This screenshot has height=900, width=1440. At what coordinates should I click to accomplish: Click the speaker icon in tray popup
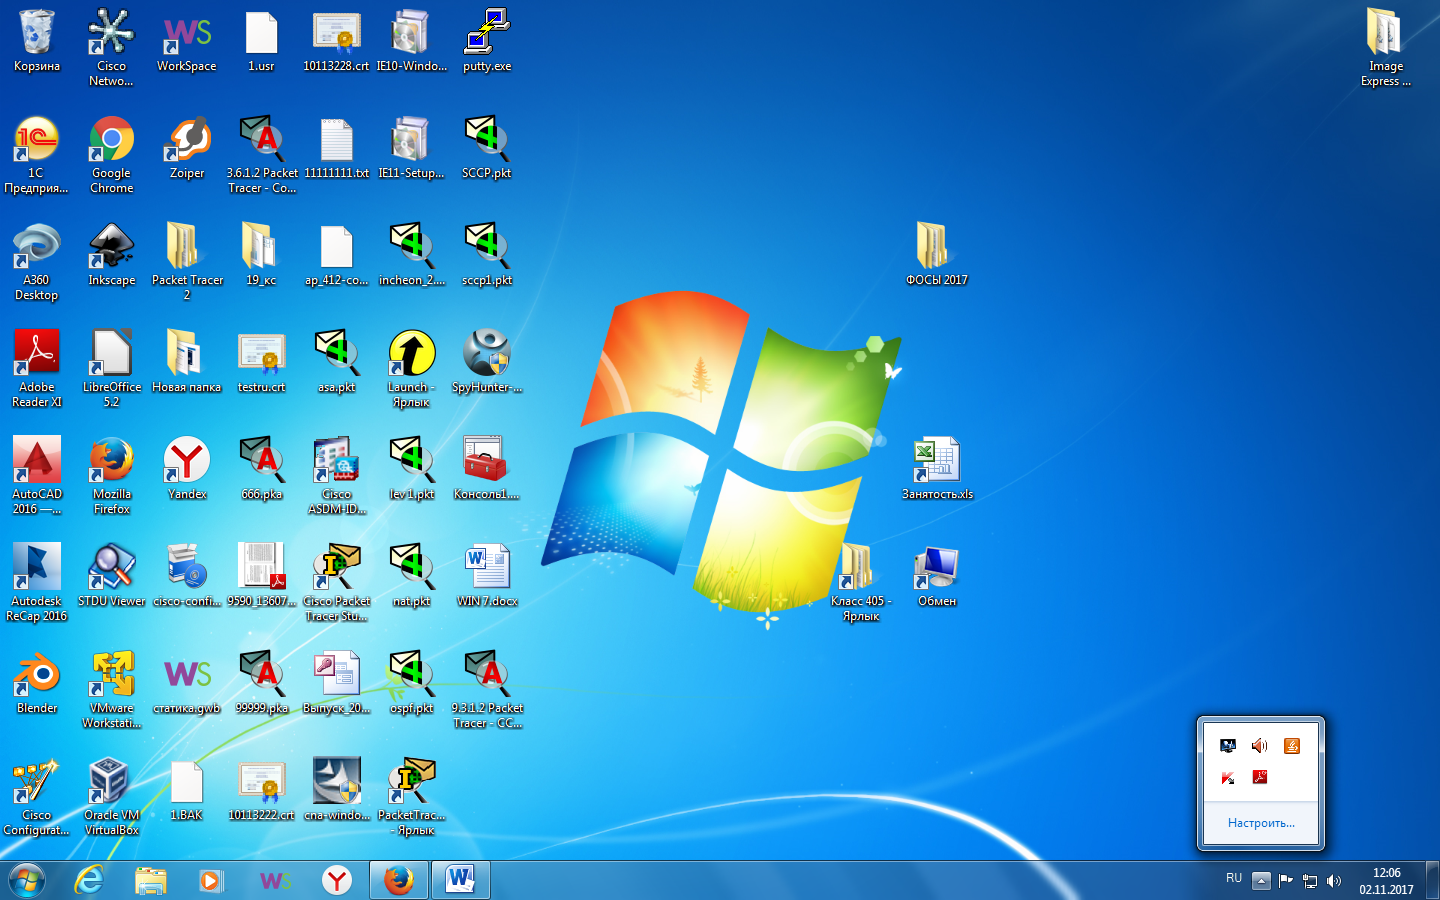(1260, 745)
